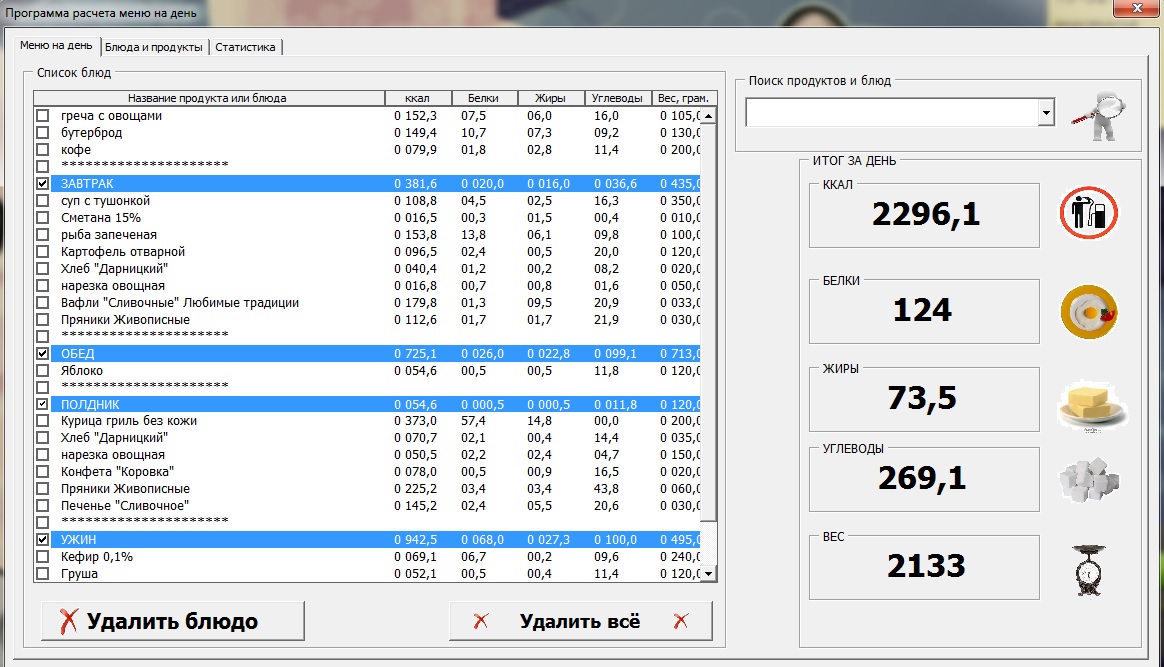The width and height of the screenshot is (1164, 667).
Task: Uncheck the ЗАВТРАК row checkbox
Action: [42, 184]
